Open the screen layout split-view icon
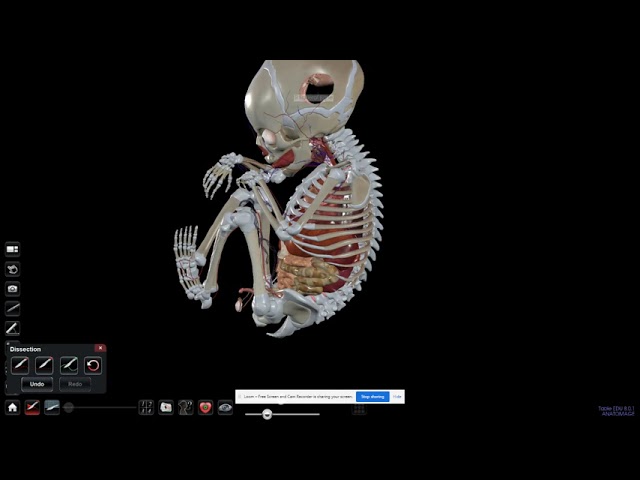 pos(12,249)
